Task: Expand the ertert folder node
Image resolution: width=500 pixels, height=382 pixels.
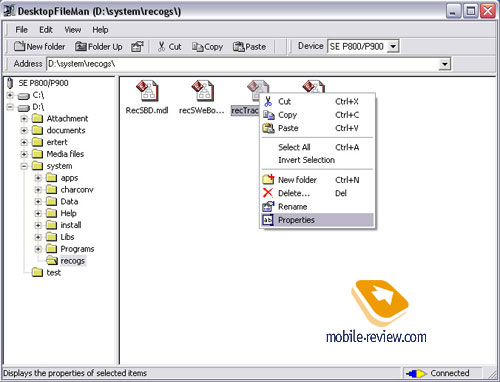Action: pos(24,142)
